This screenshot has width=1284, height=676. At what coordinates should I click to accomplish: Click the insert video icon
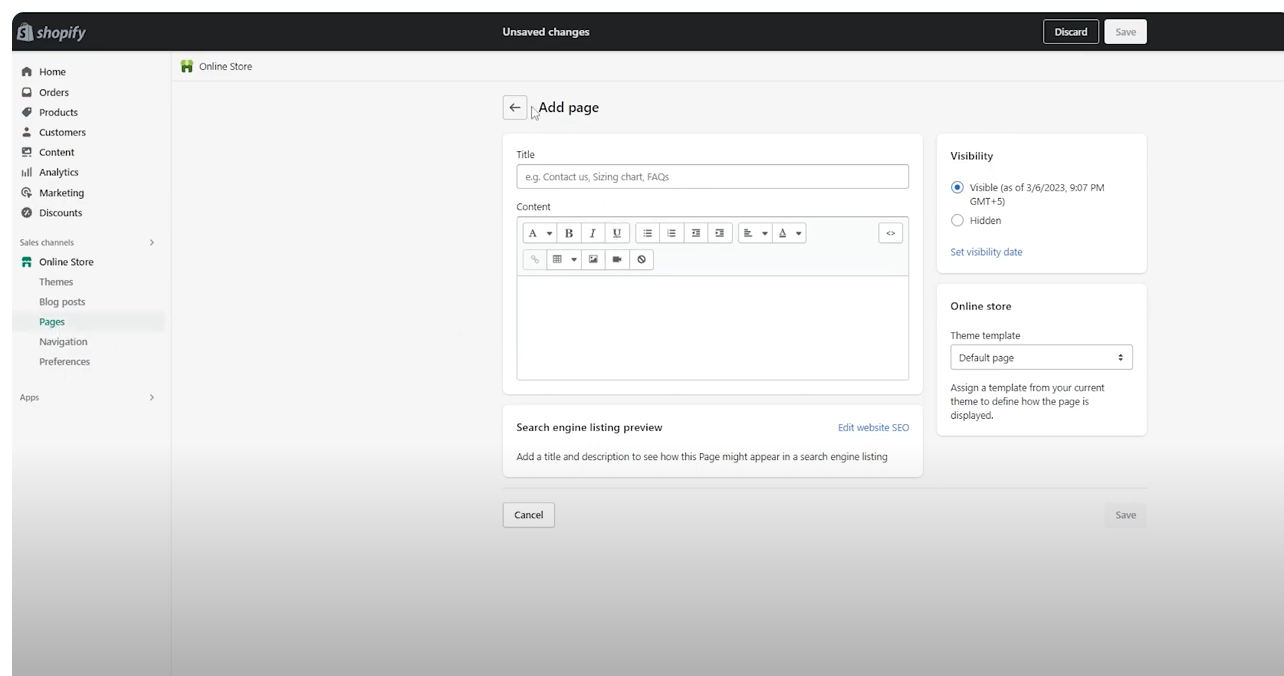click(x=617, y=259)
